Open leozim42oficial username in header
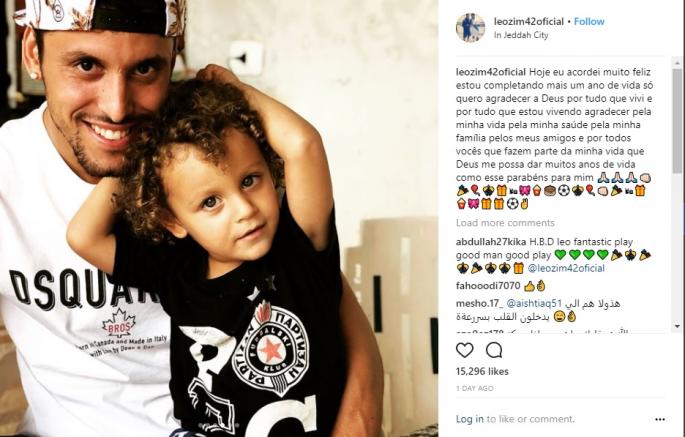The height and width of the screenshot is (437, 685). click(529, 21)
